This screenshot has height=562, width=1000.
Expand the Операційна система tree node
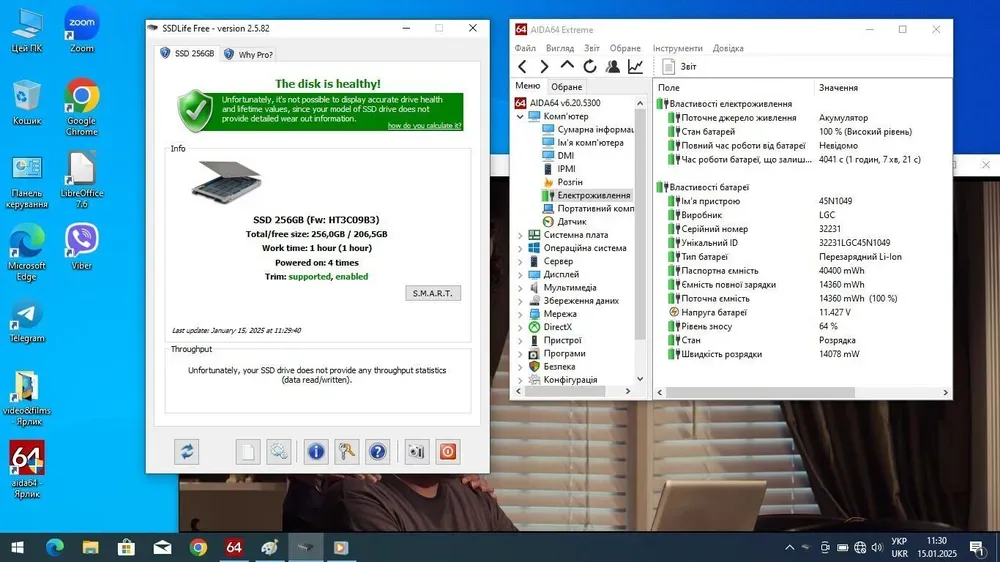pyautogui.click(x=520, y=248)
